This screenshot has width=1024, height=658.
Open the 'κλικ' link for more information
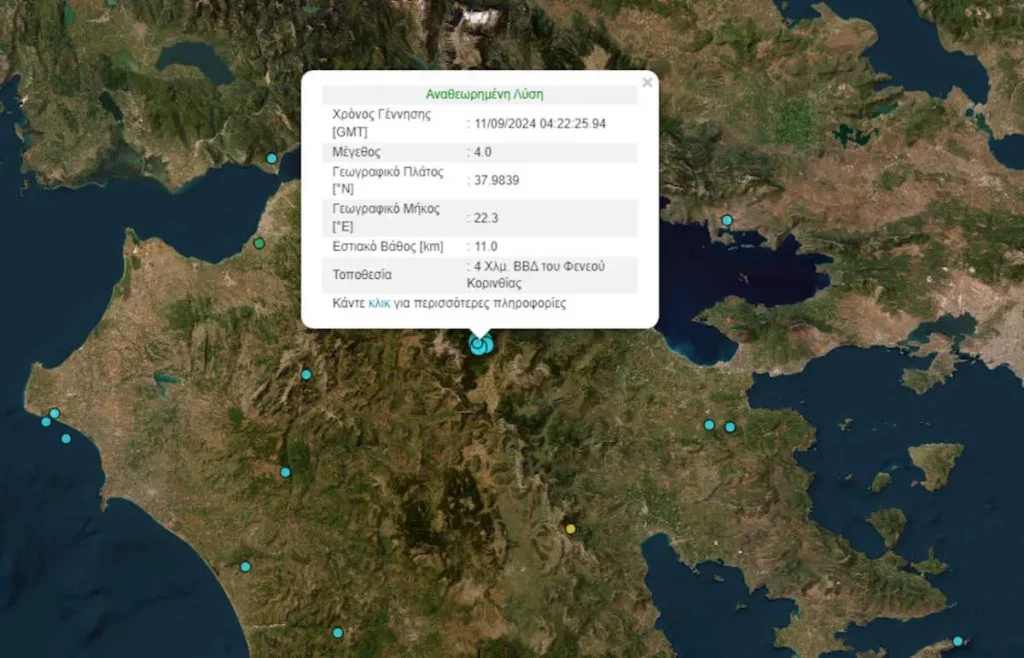(379, 303)
